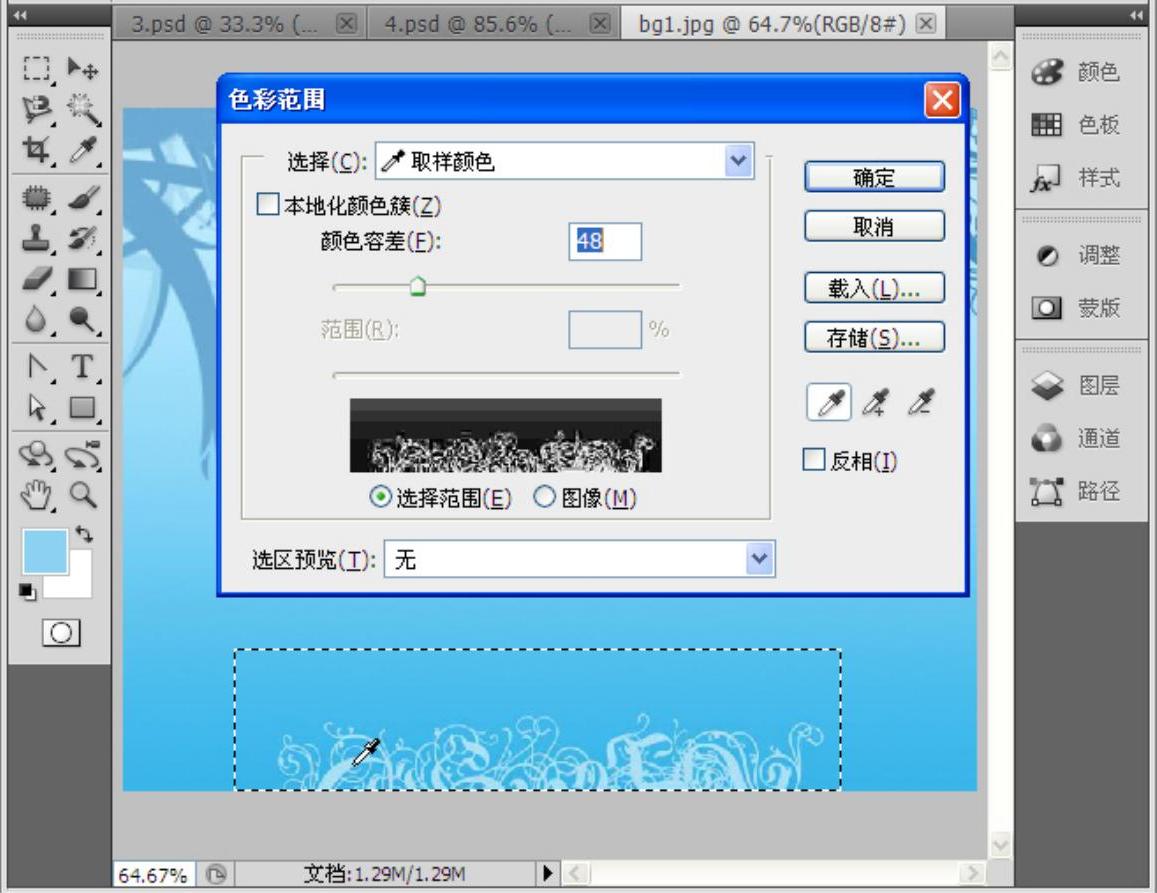Check the 反相 invert checkbox
The height and width of the screenshot is (893, 1157).
pyautogui.click(x=814, y=460)
